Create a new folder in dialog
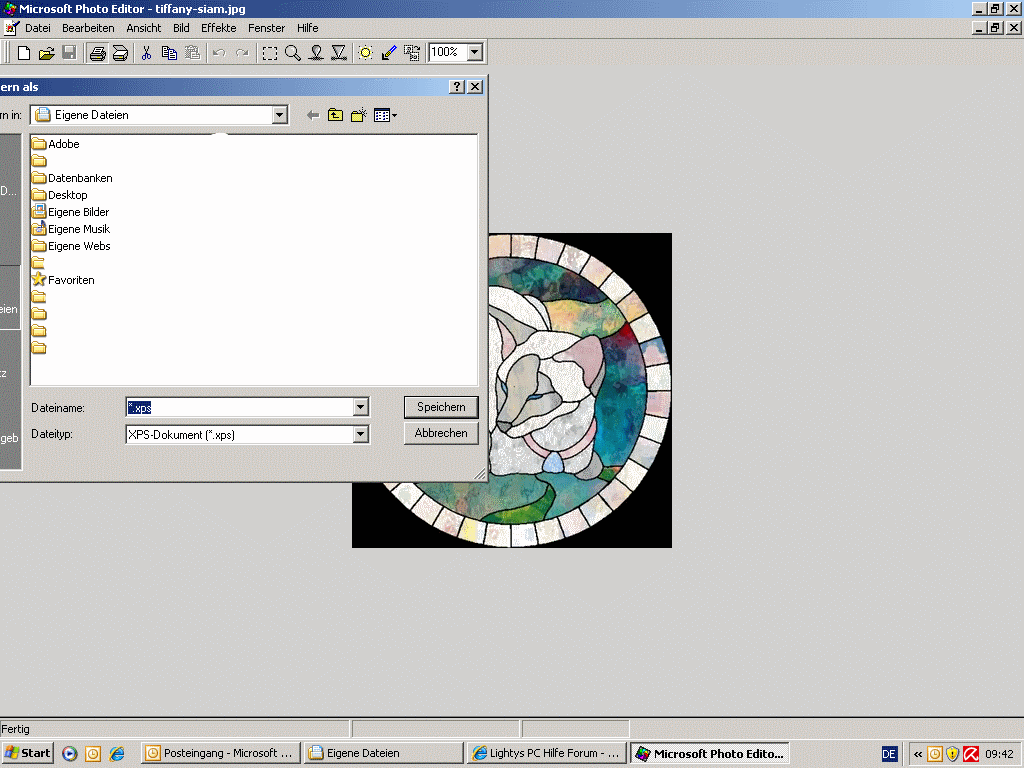Viewport: 1024px width, 768px height. (x=359, y=116)
